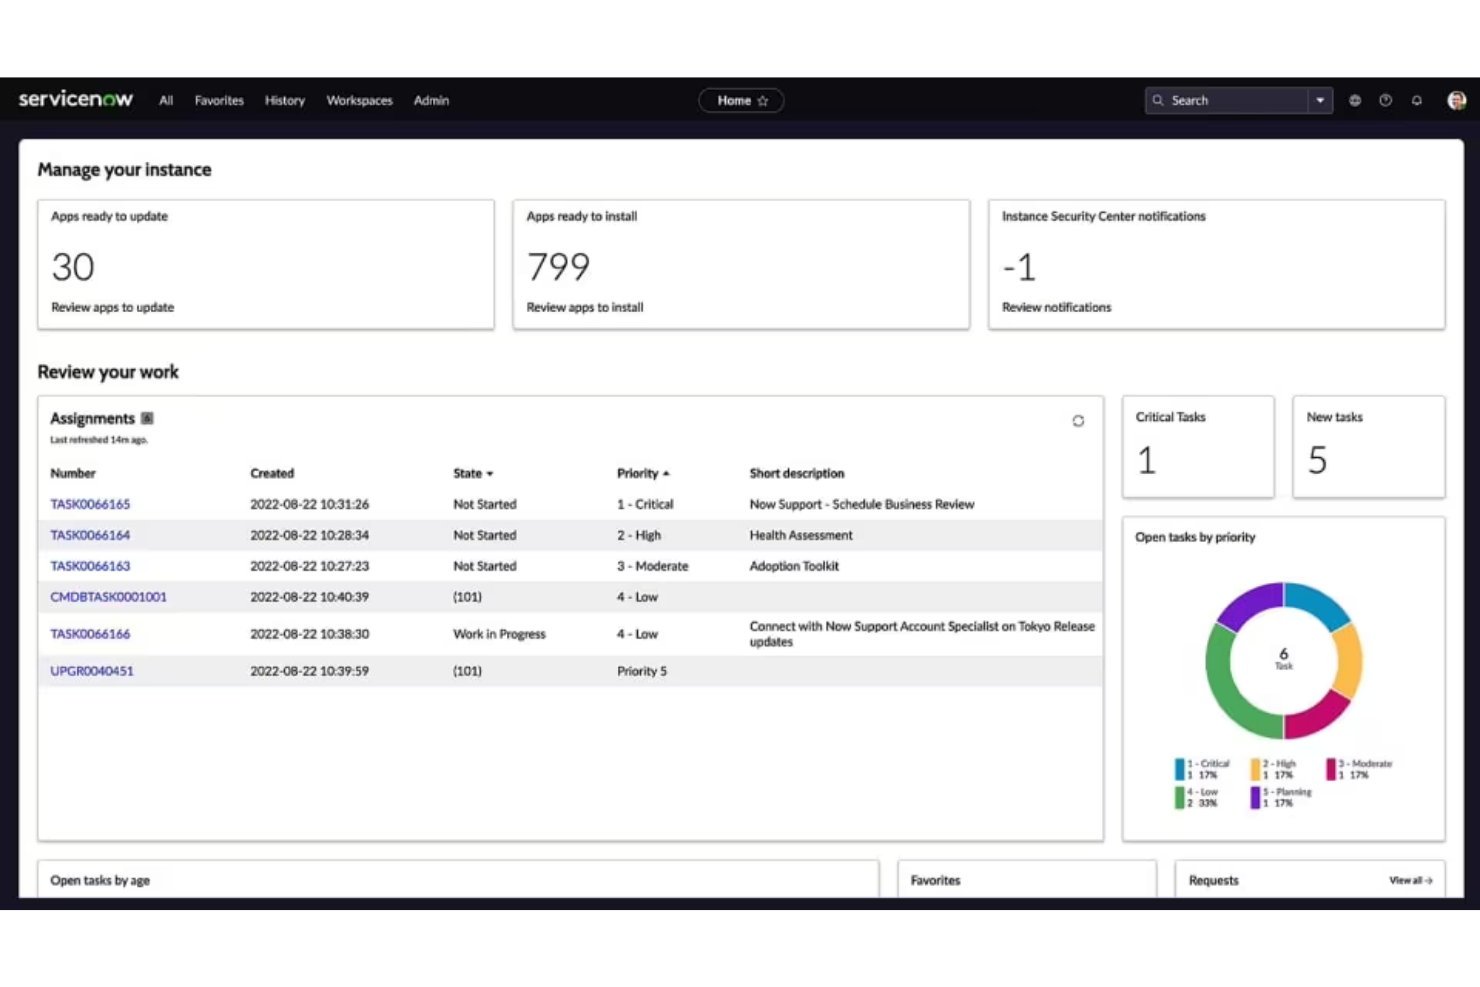Open the State column filter dropdown
Screen dimensions: 1480x987
(488, 473)
